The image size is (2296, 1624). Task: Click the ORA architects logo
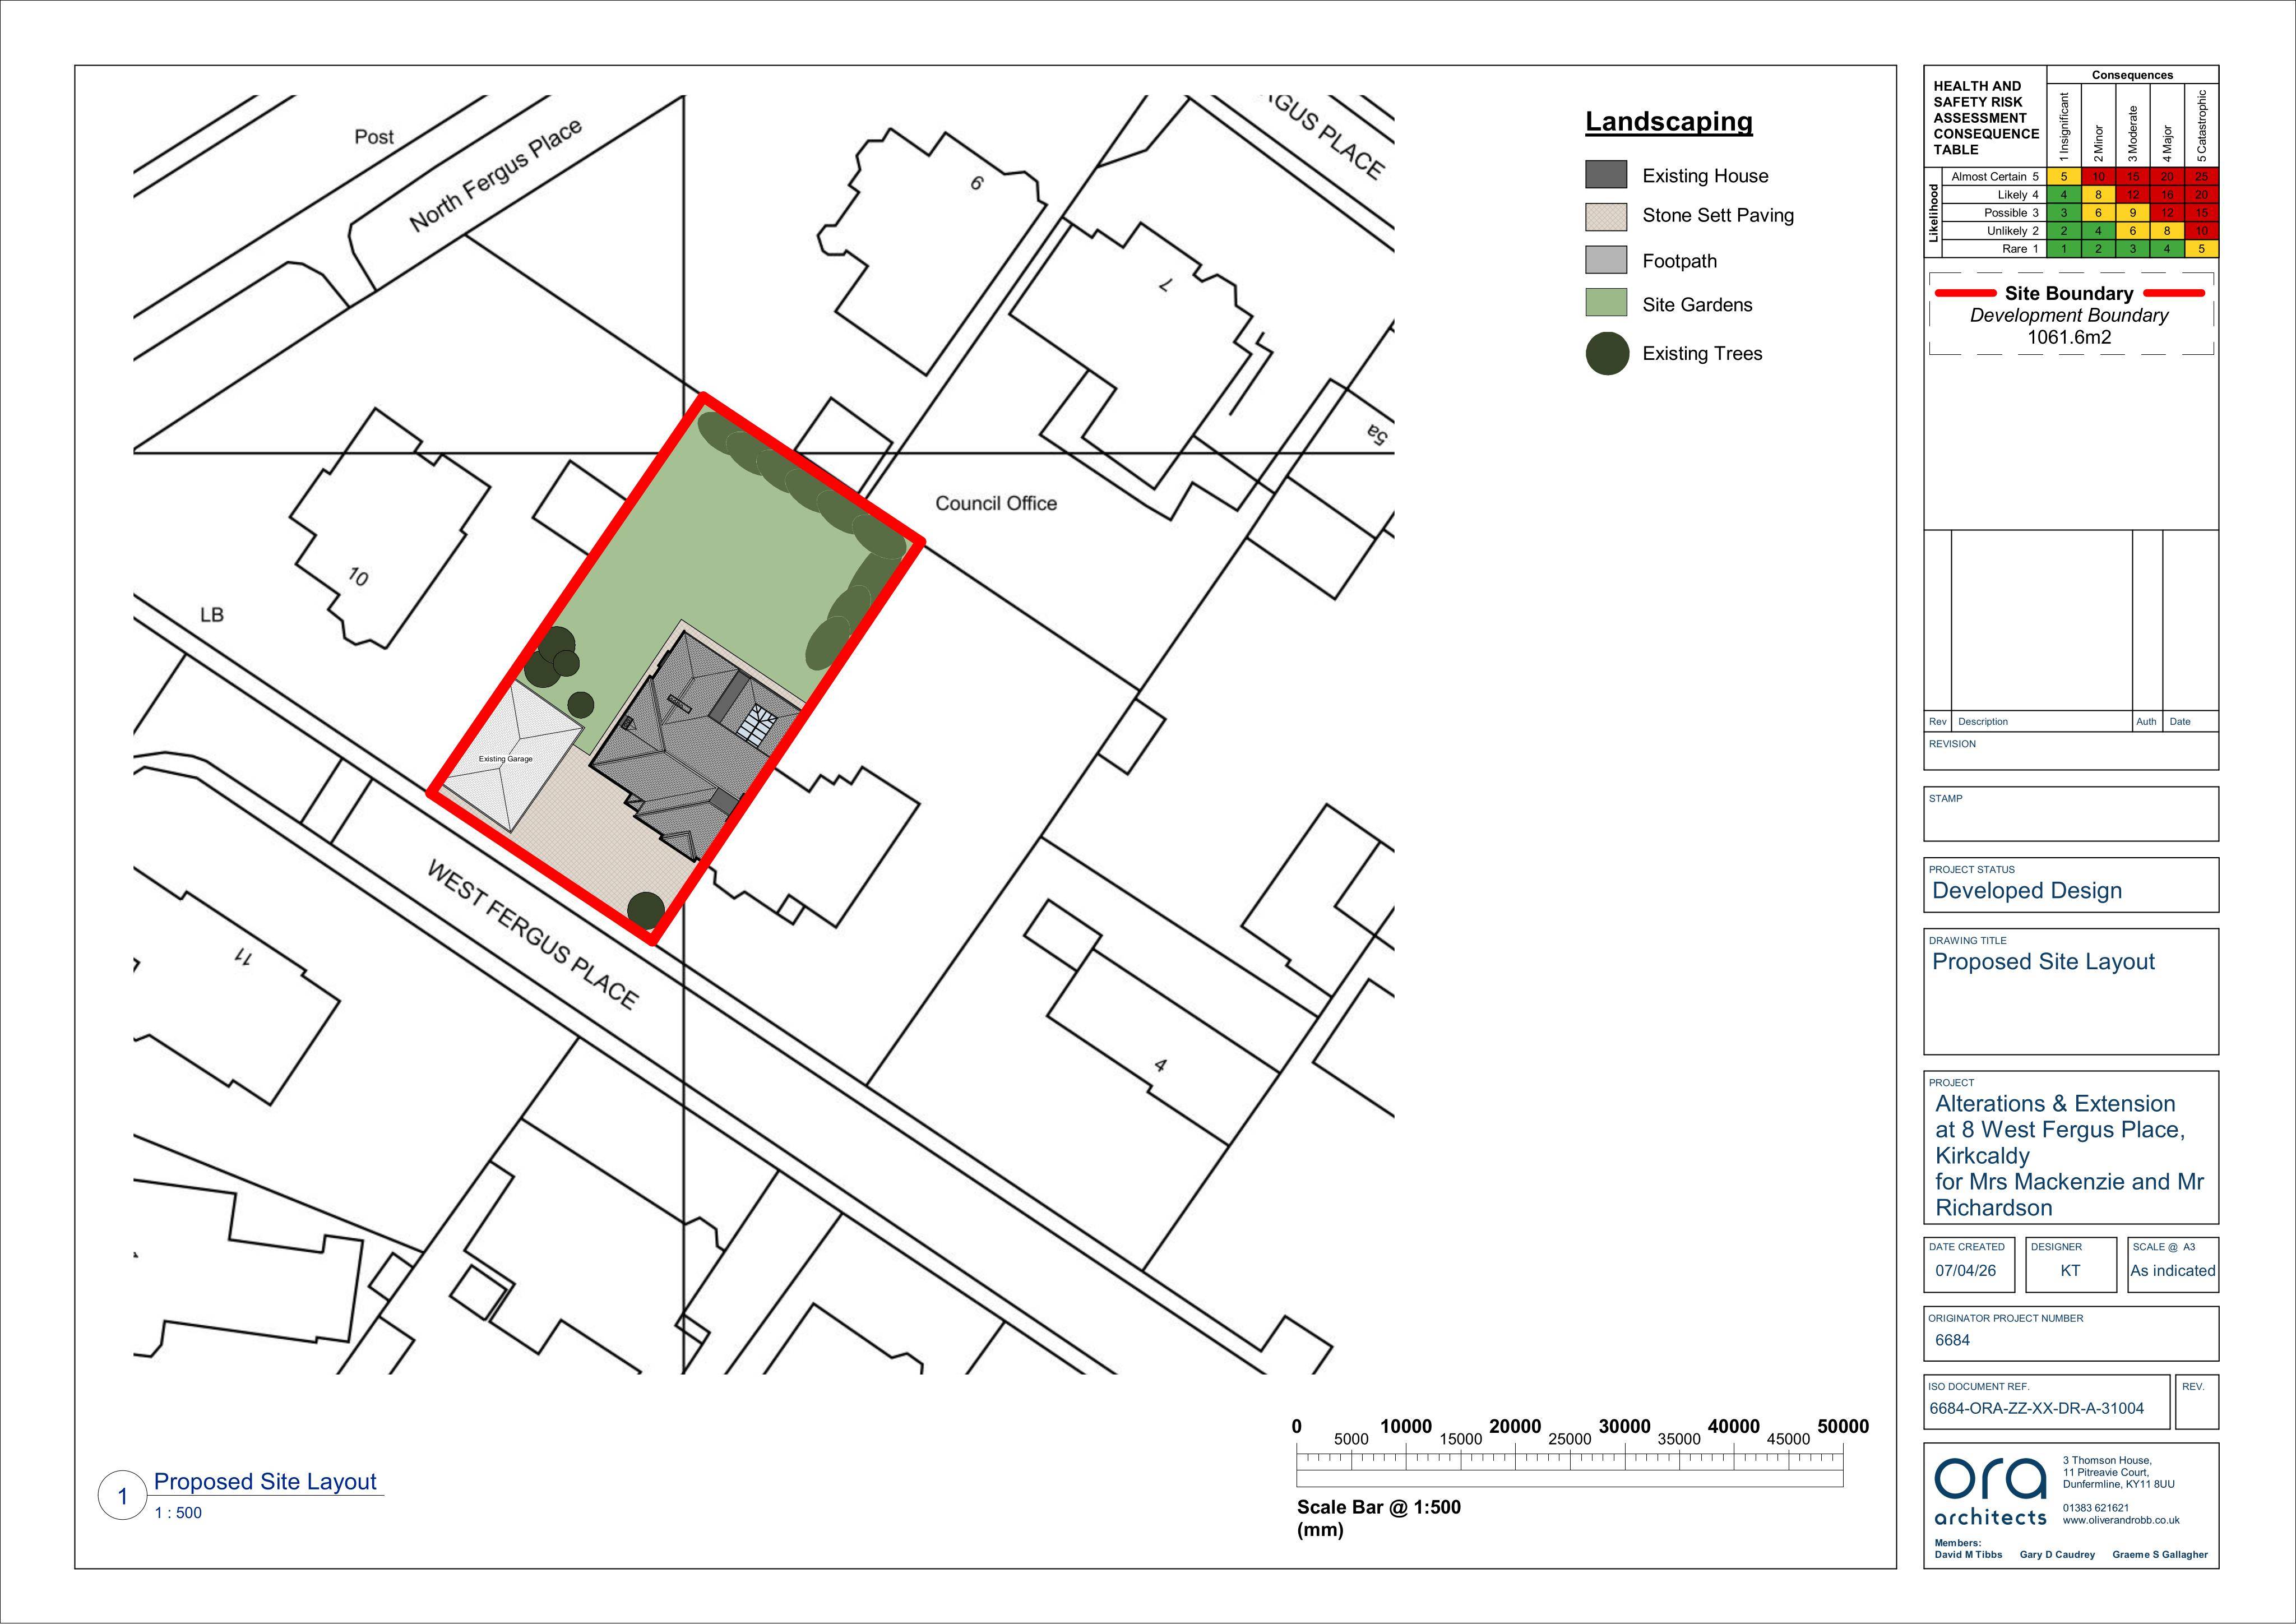tap(1990, 1491)
